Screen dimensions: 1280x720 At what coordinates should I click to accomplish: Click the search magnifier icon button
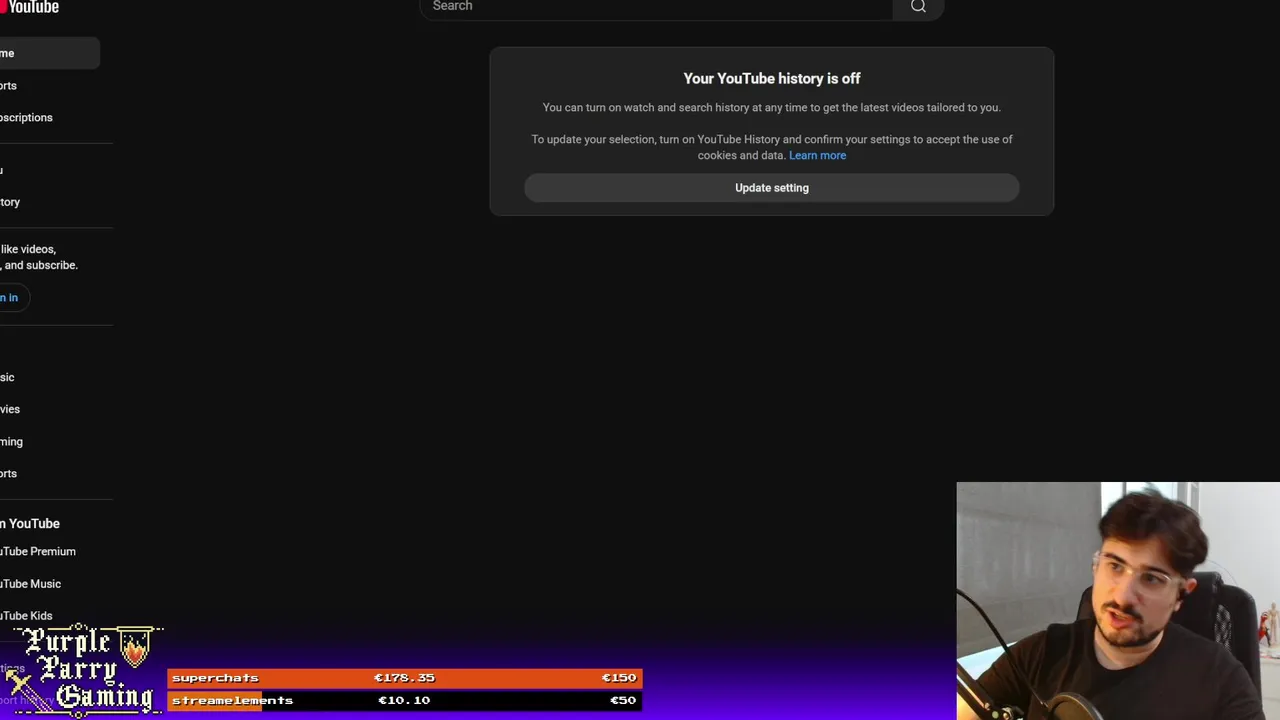918,7
